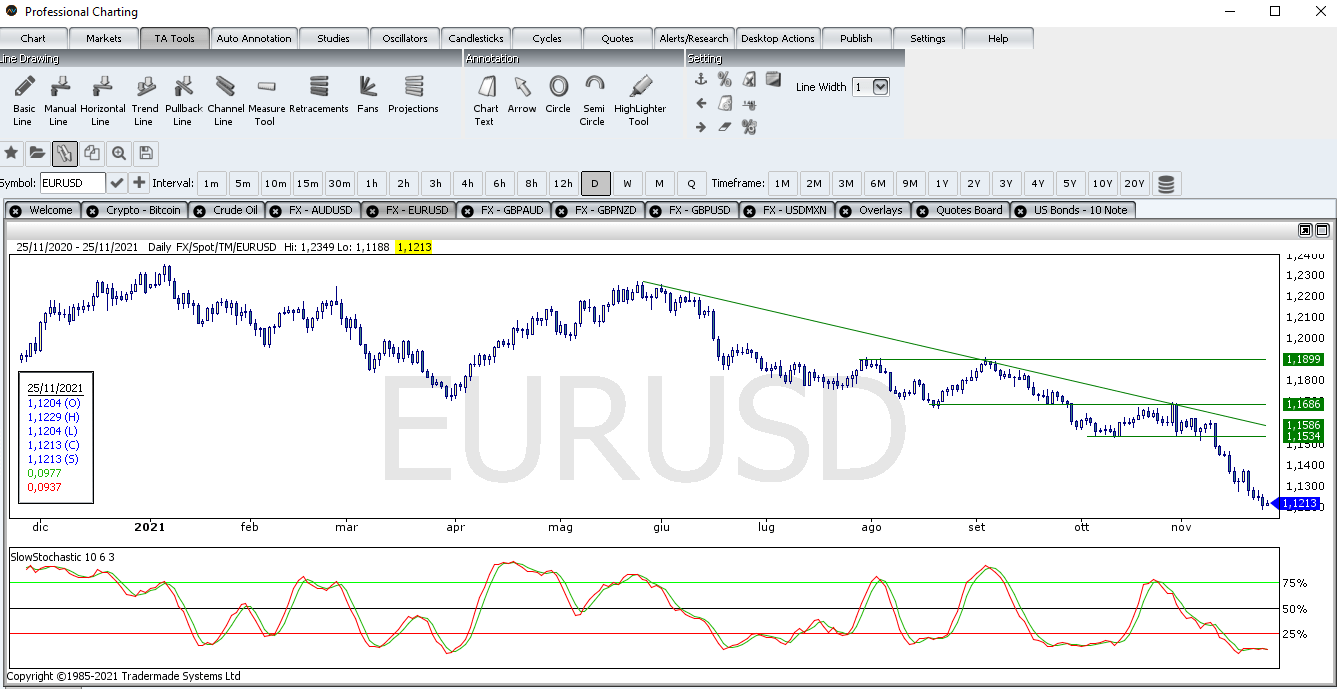Choose the 10Y timeframe
This screenshot has width=1337, height=689.
(x=1102, y=183)
